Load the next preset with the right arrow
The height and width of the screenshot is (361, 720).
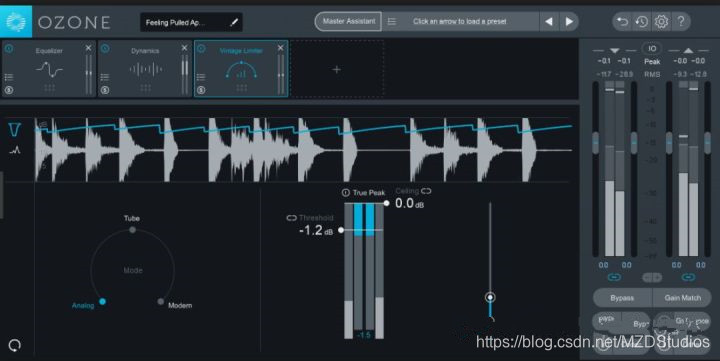[569, 22]
